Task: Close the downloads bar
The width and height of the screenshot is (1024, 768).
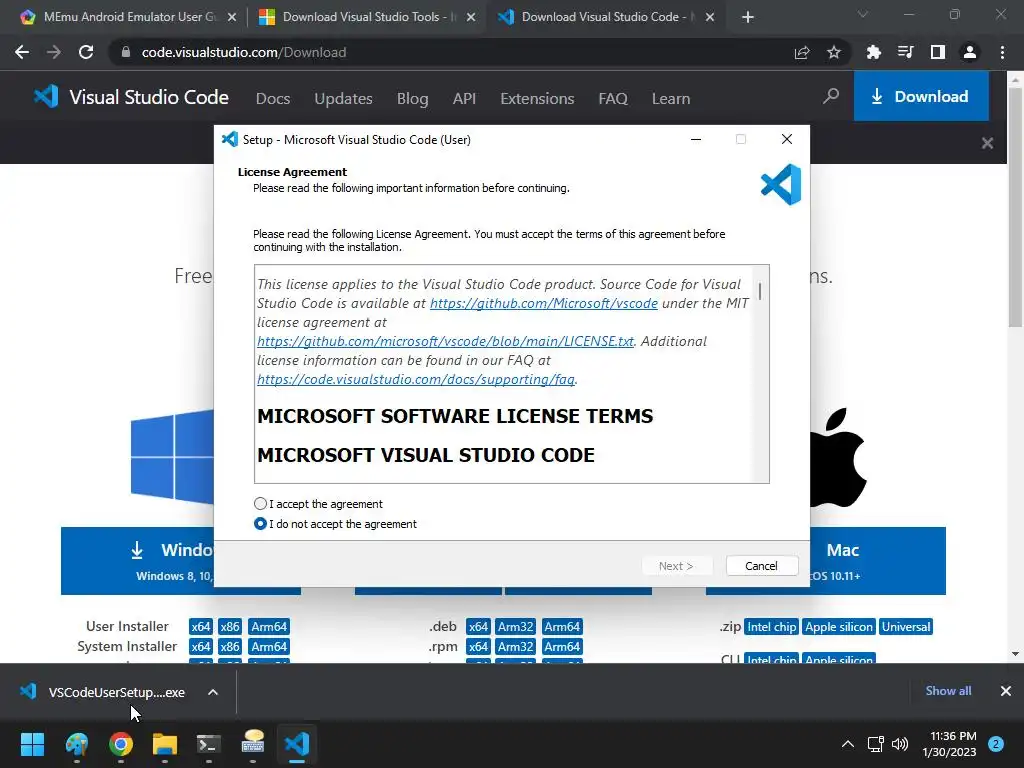Action: (x=1006, y=690)
